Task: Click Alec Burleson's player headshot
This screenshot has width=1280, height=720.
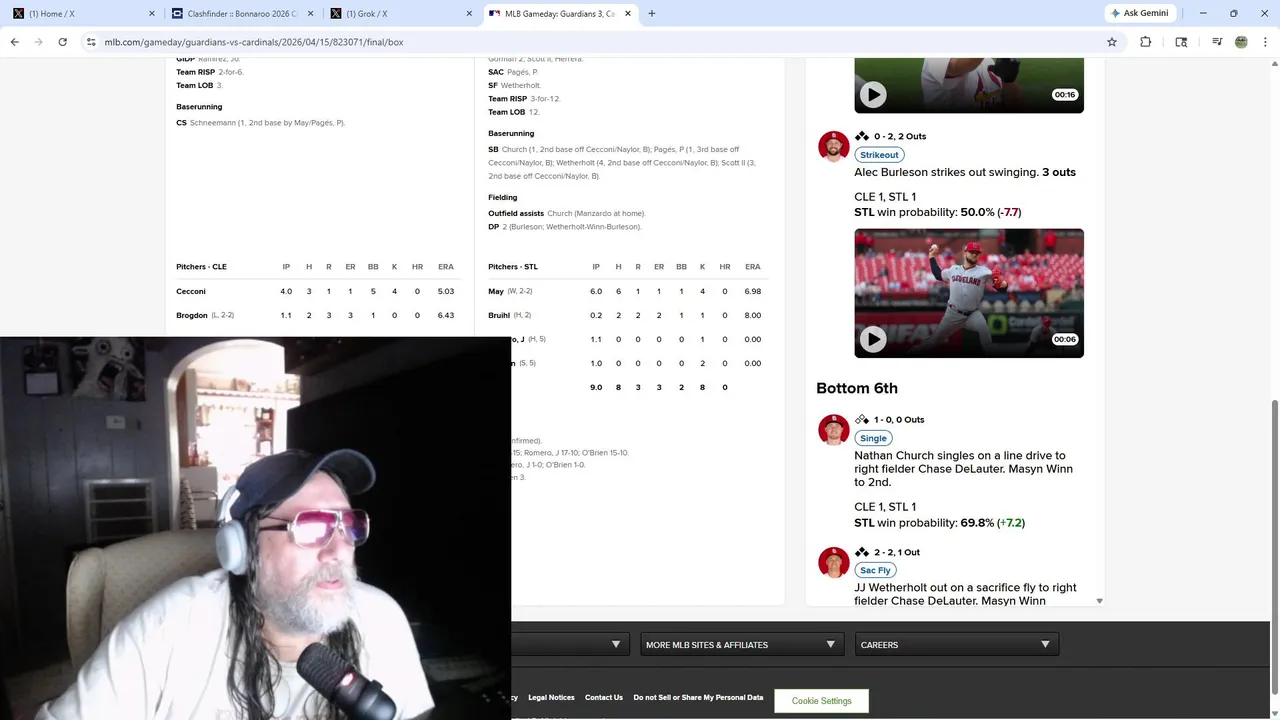Action: (x=833, y=146)
